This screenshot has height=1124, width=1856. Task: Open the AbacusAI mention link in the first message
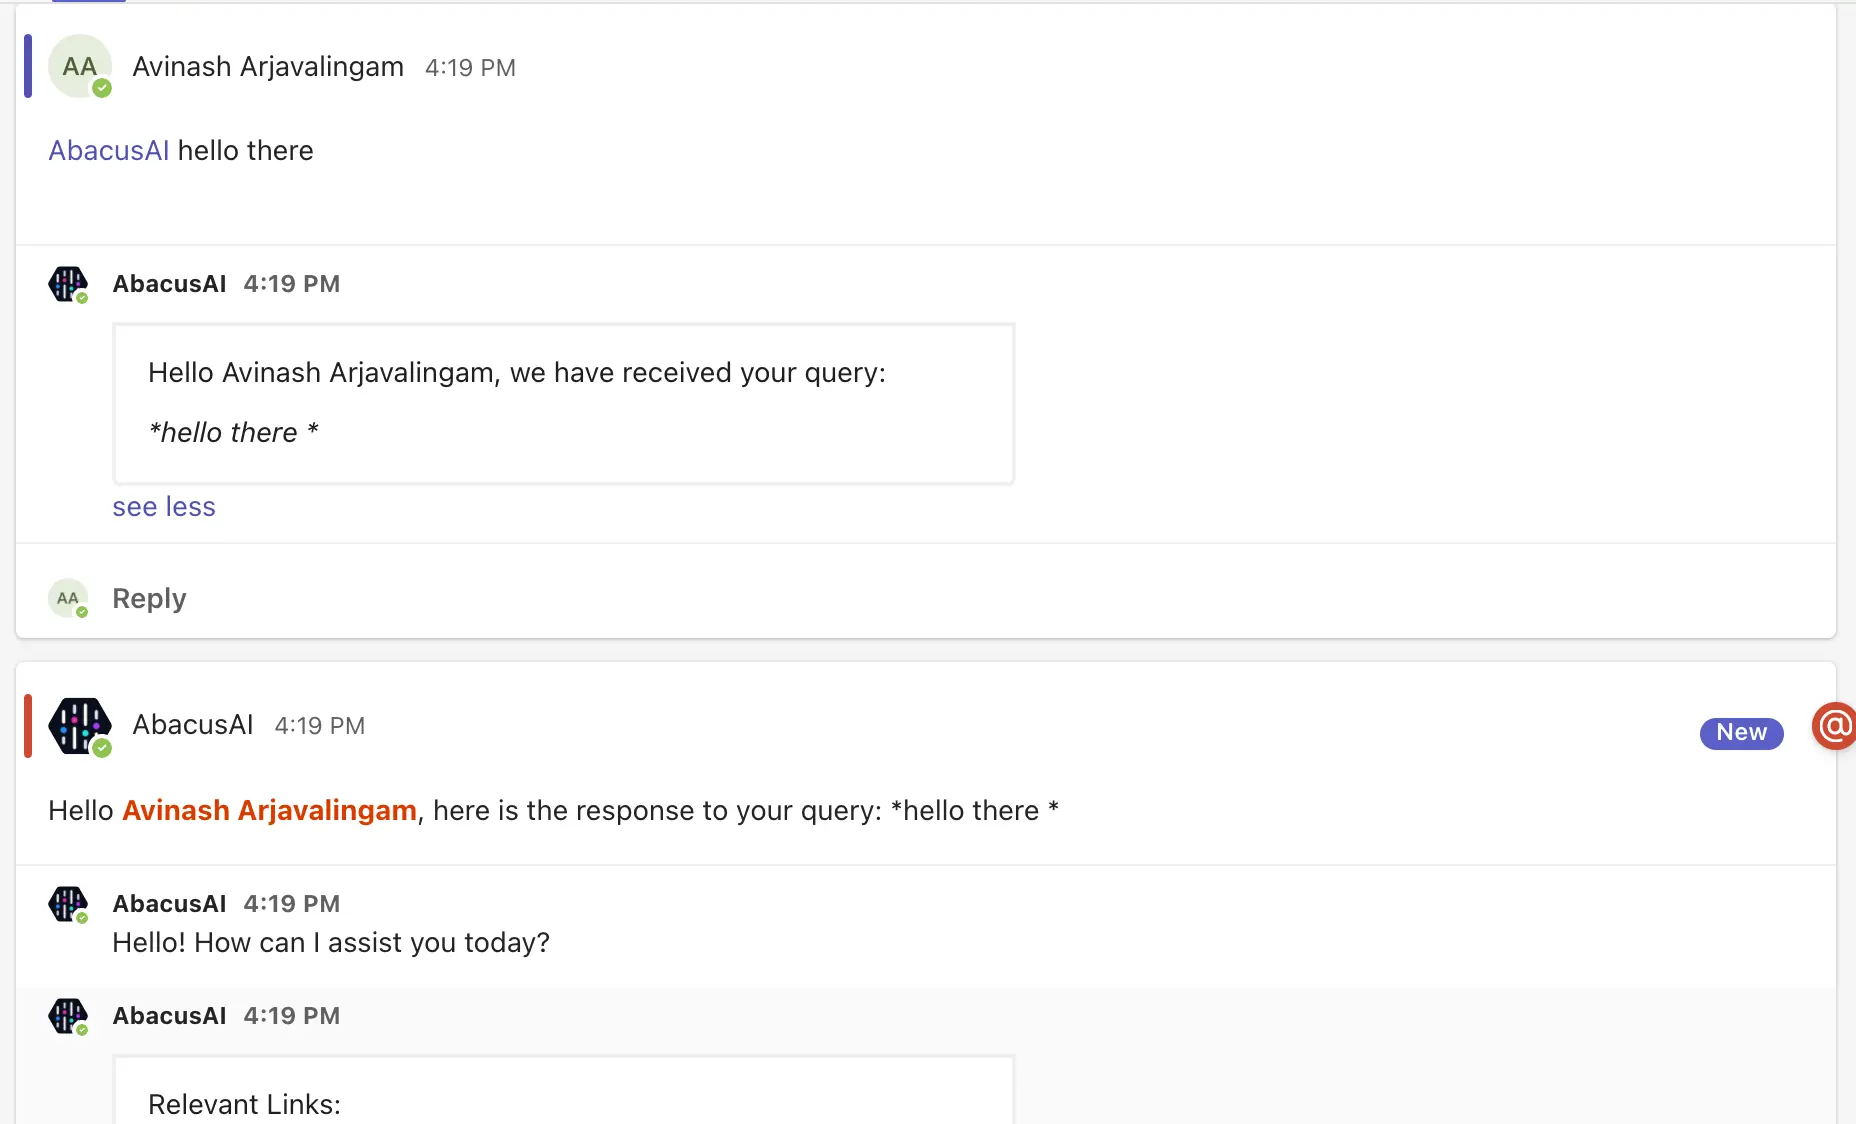tap(107, 150)
